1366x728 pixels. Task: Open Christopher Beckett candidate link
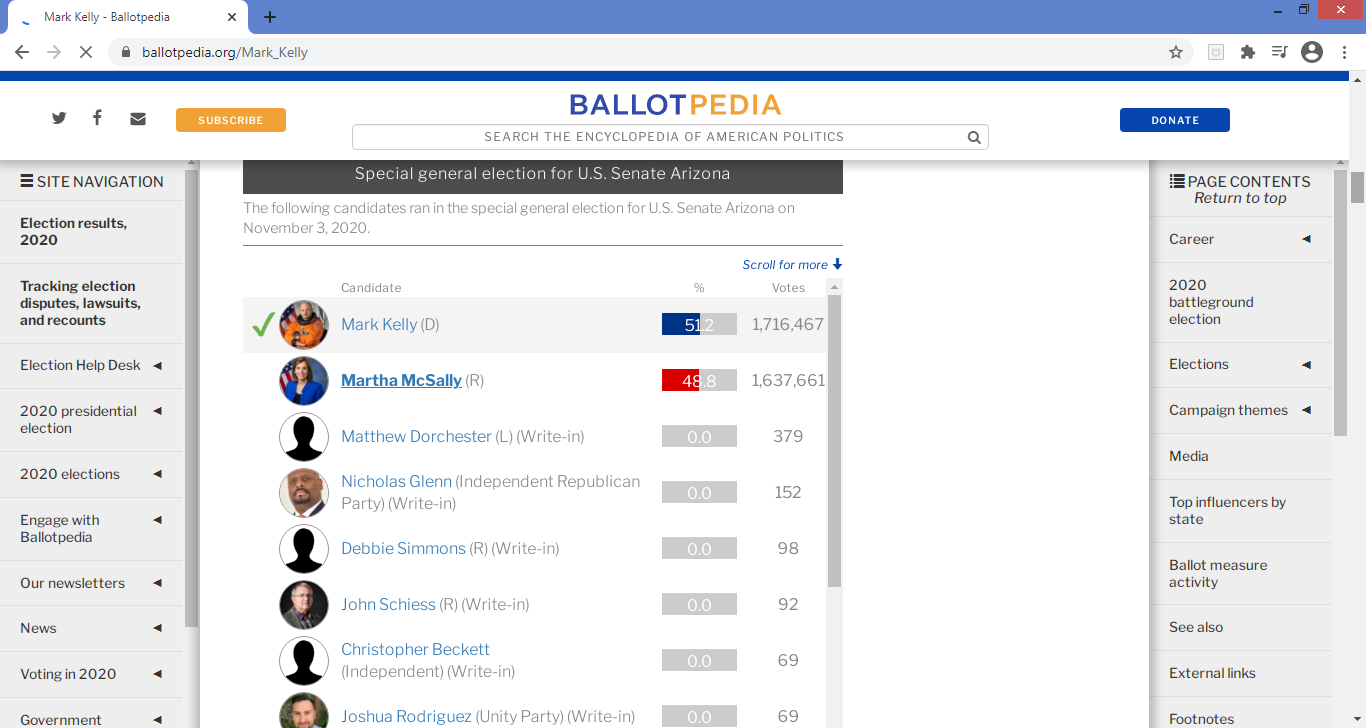[415, 649]
